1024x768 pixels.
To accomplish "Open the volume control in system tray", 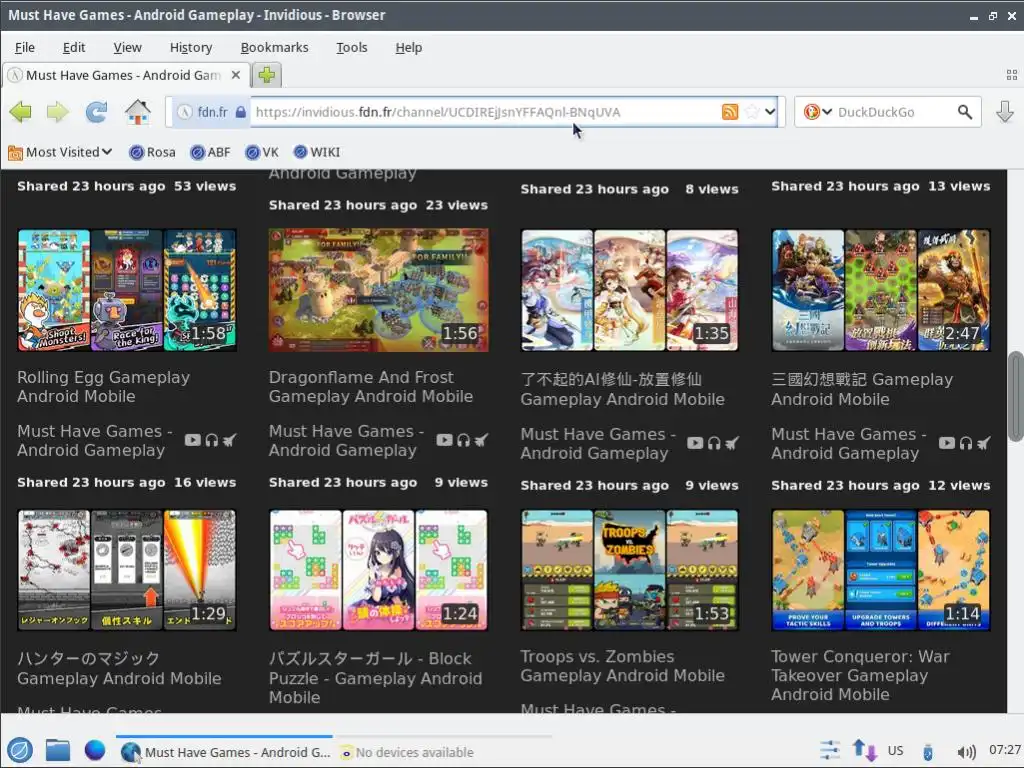I will pos(966,752).
